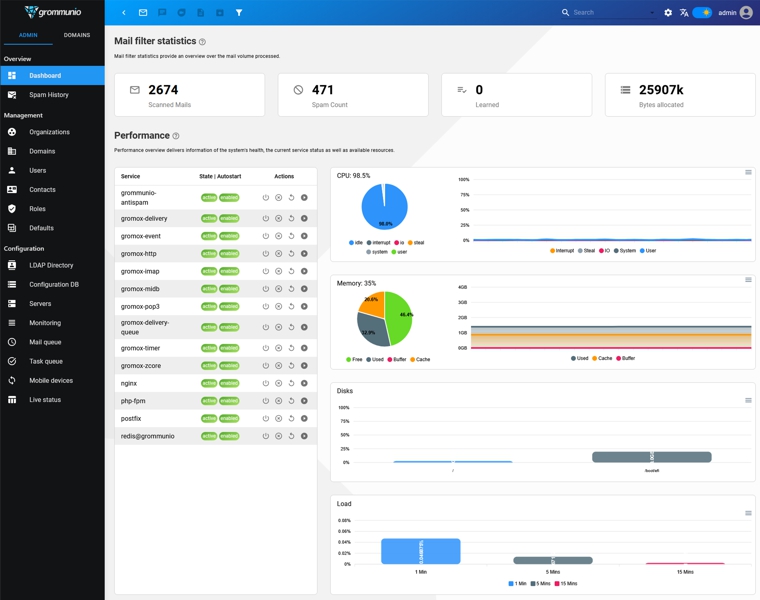The height and width of the screenshot is (600, 760).
Task: Open LDAP Directory configuration
Action: (51, 265)
